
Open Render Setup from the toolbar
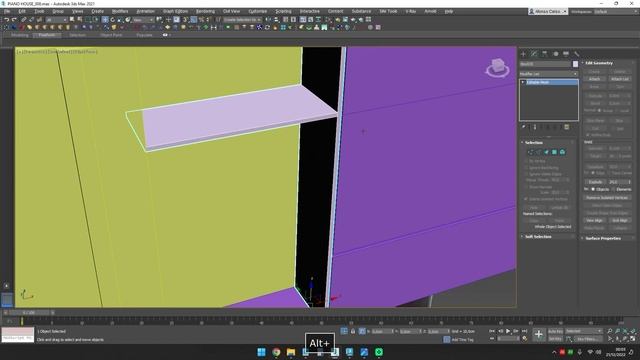338,19
